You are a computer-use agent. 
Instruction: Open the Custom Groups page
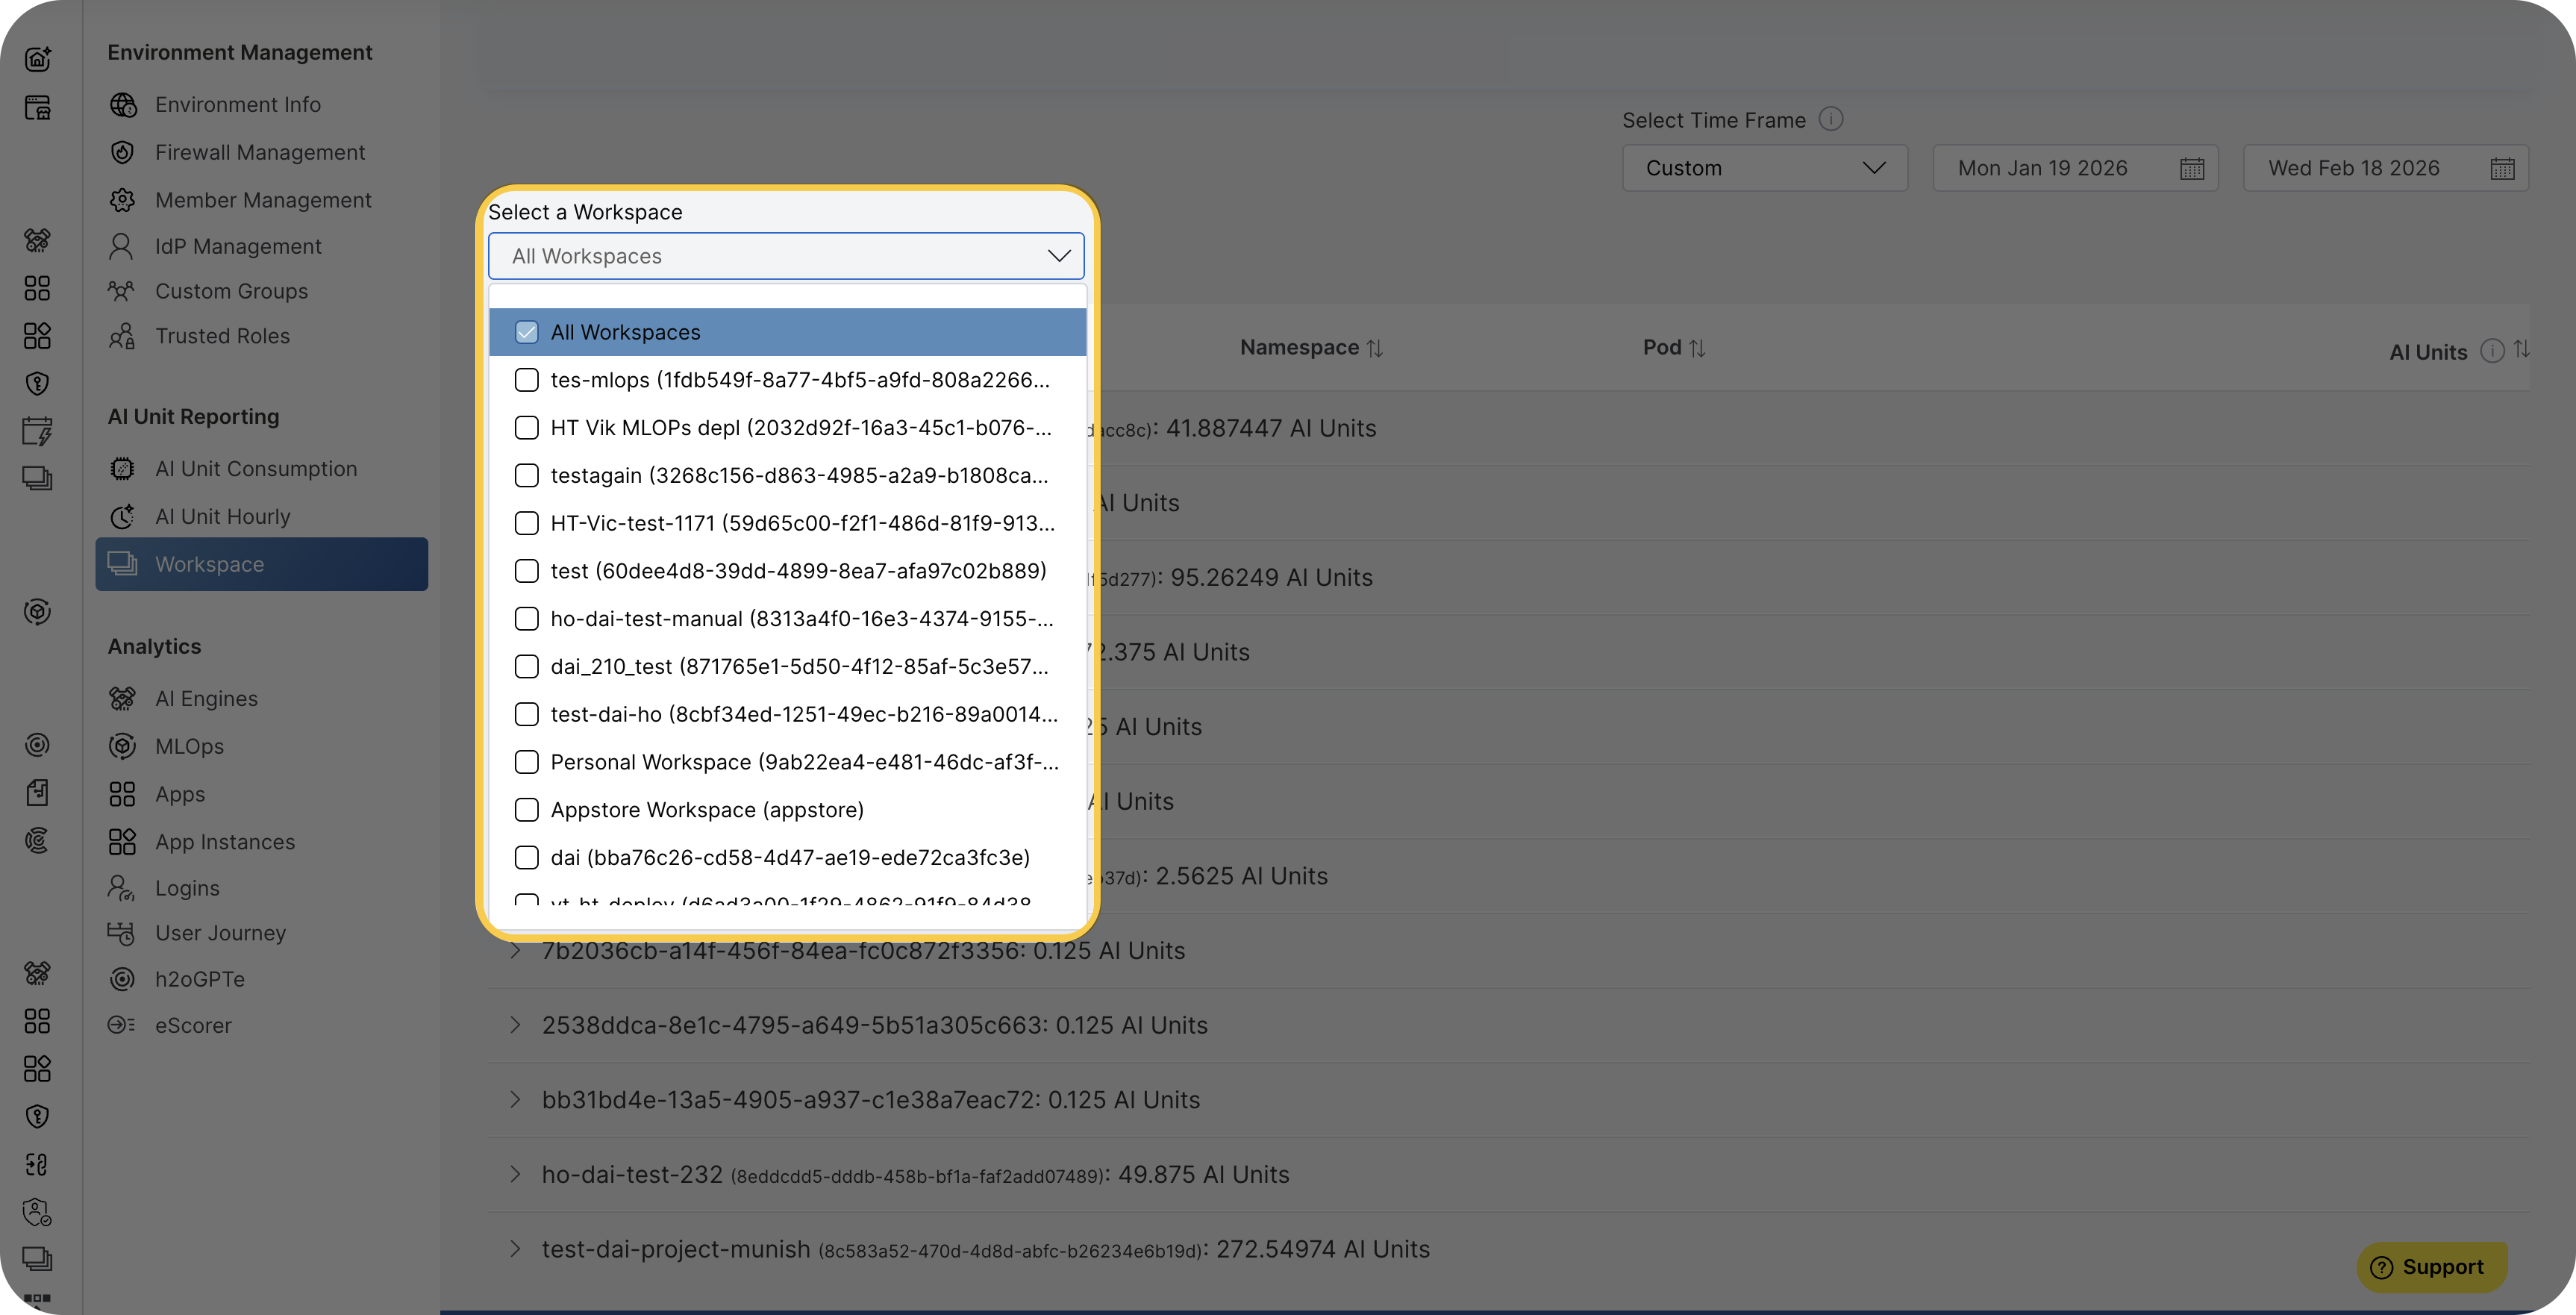click(231, 291)
